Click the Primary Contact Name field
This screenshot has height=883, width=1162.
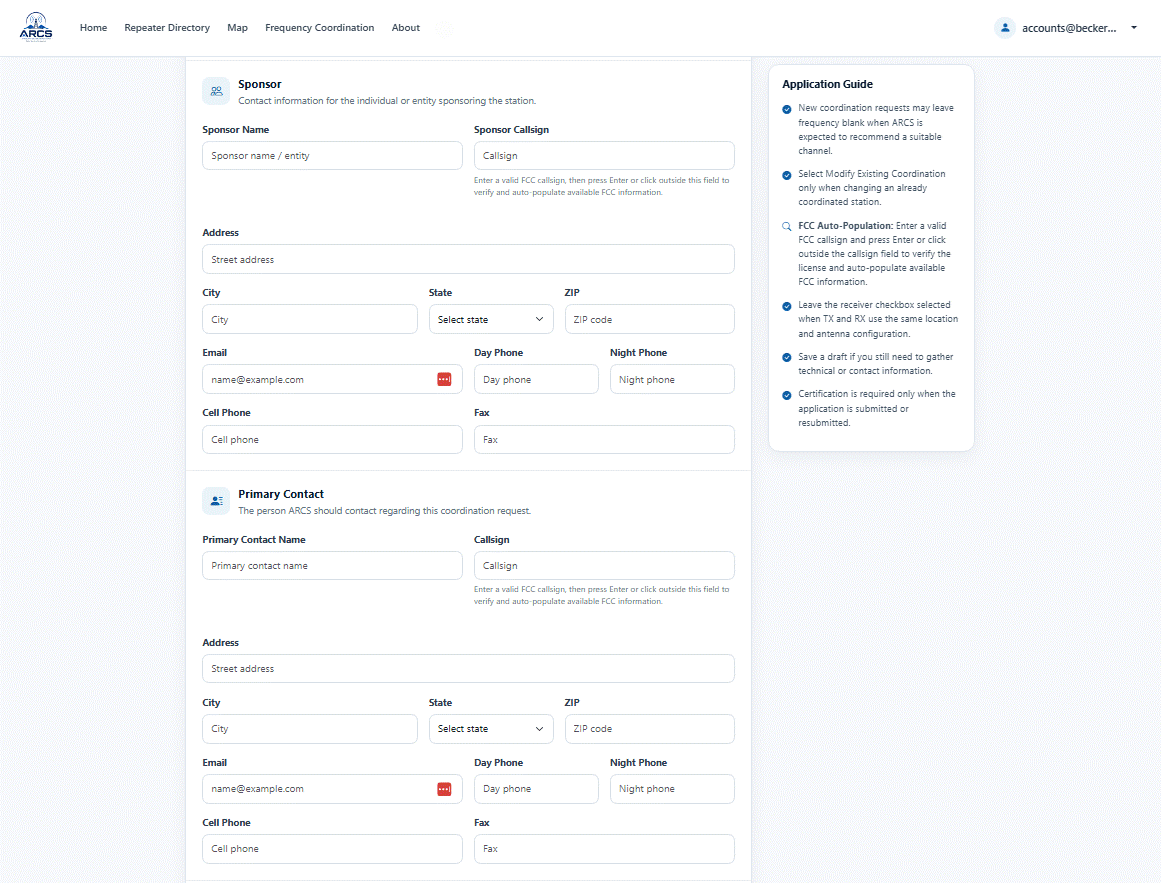pyautogui.click(x=332, y=565)
